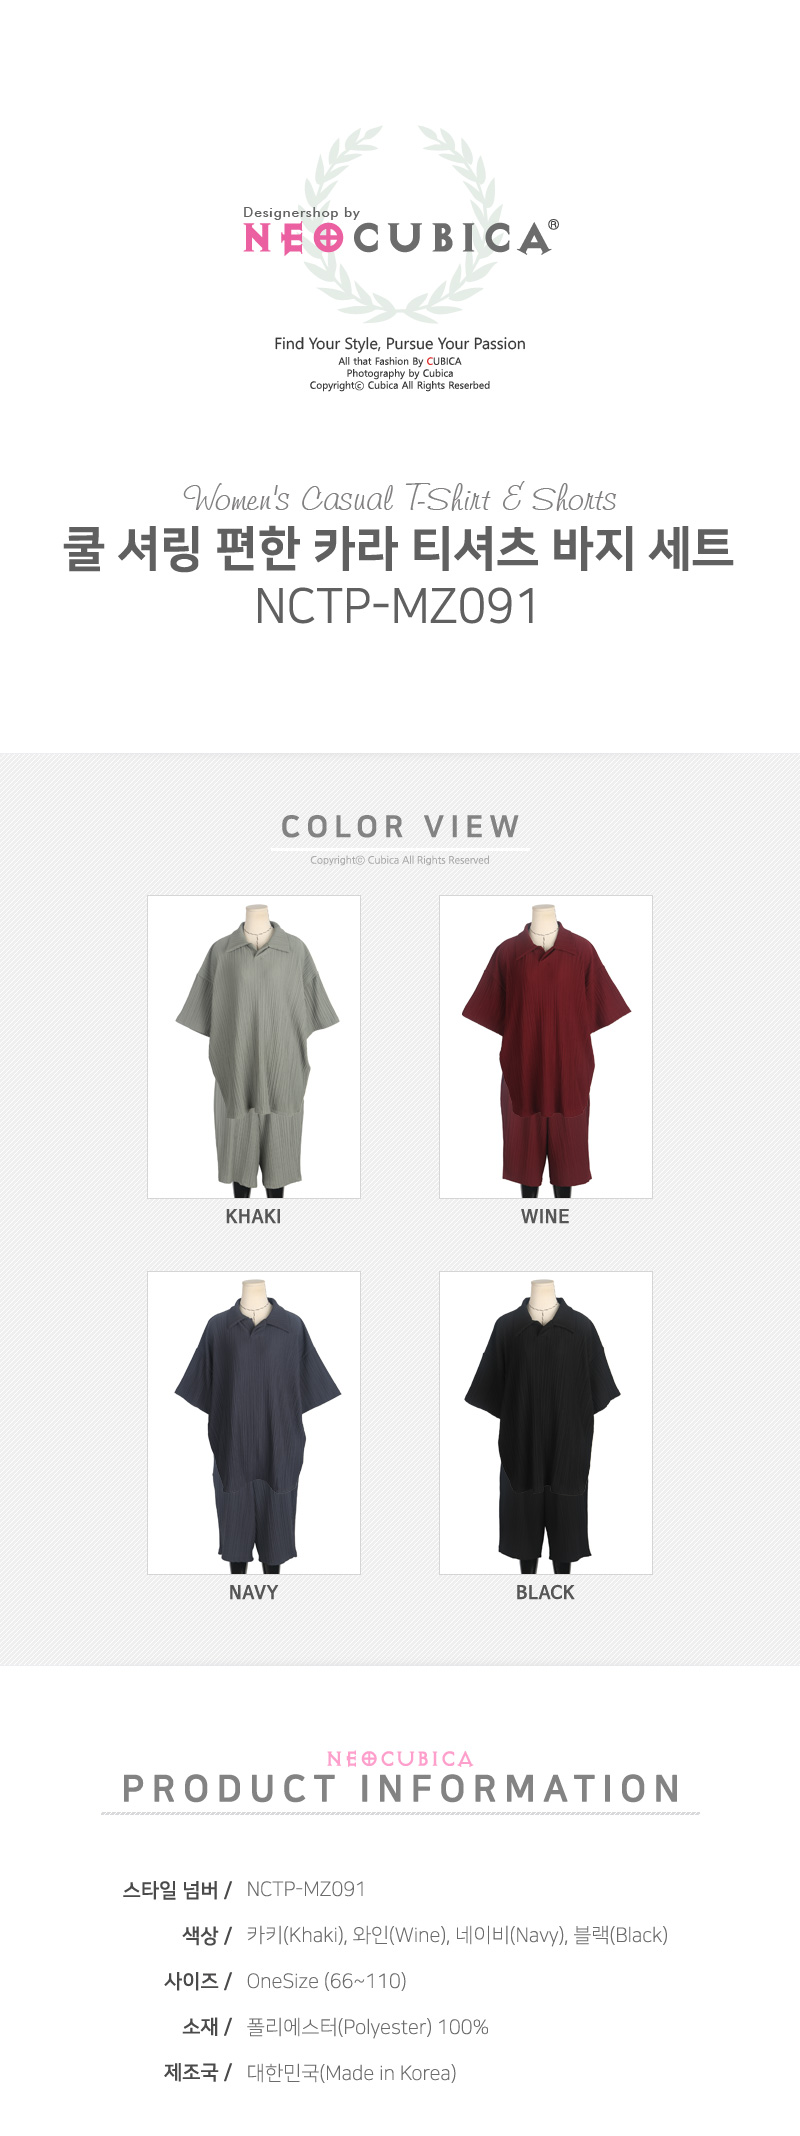This screenshot has height=2136, width=800.
Task: Click the COLOR VIEW heading
Action: point(400,827)
